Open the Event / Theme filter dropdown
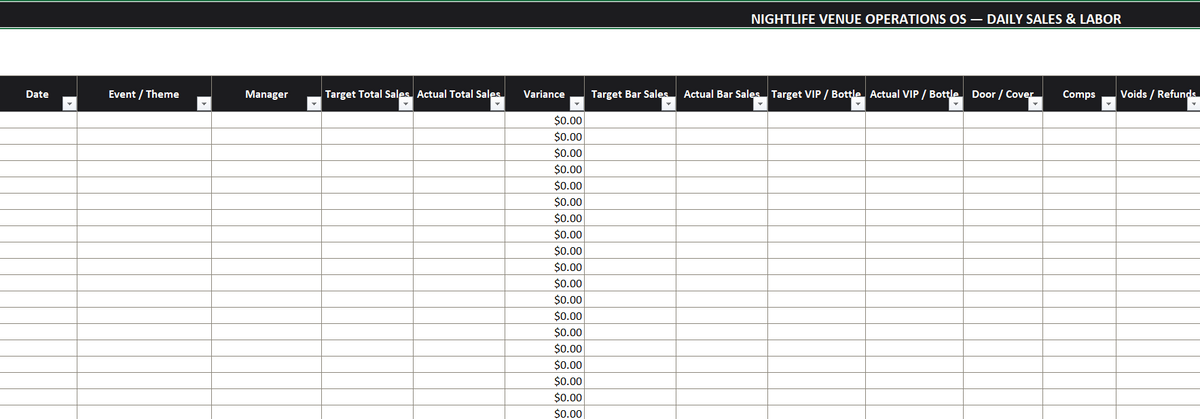 point(204,103)
